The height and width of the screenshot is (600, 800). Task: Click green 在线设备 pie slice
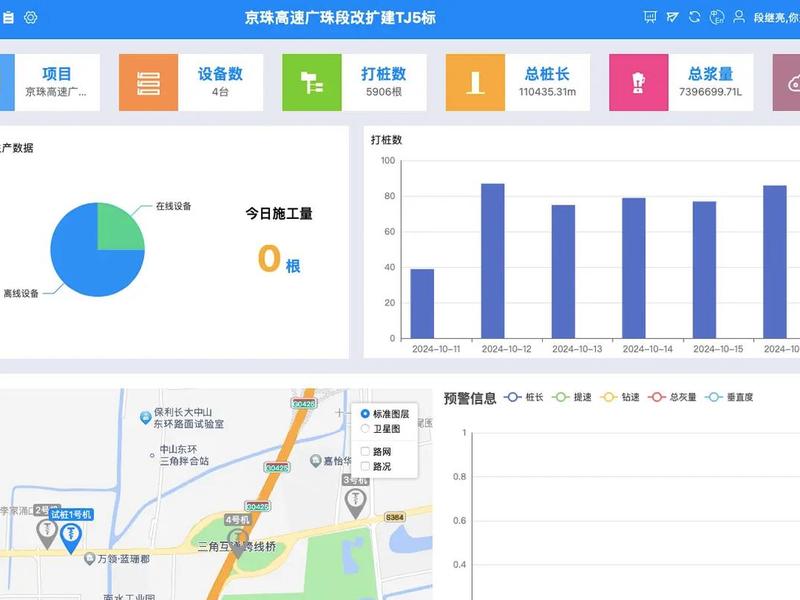[116, 230]
